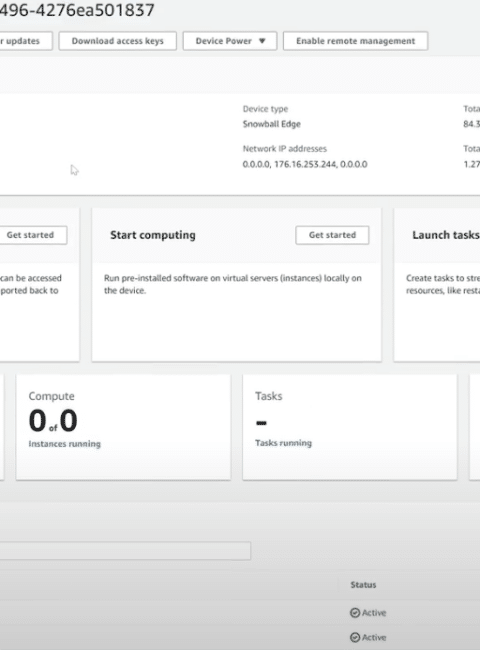Click the search input field above the table
Viewport: 480px width, 650px height.
point(125,551)
